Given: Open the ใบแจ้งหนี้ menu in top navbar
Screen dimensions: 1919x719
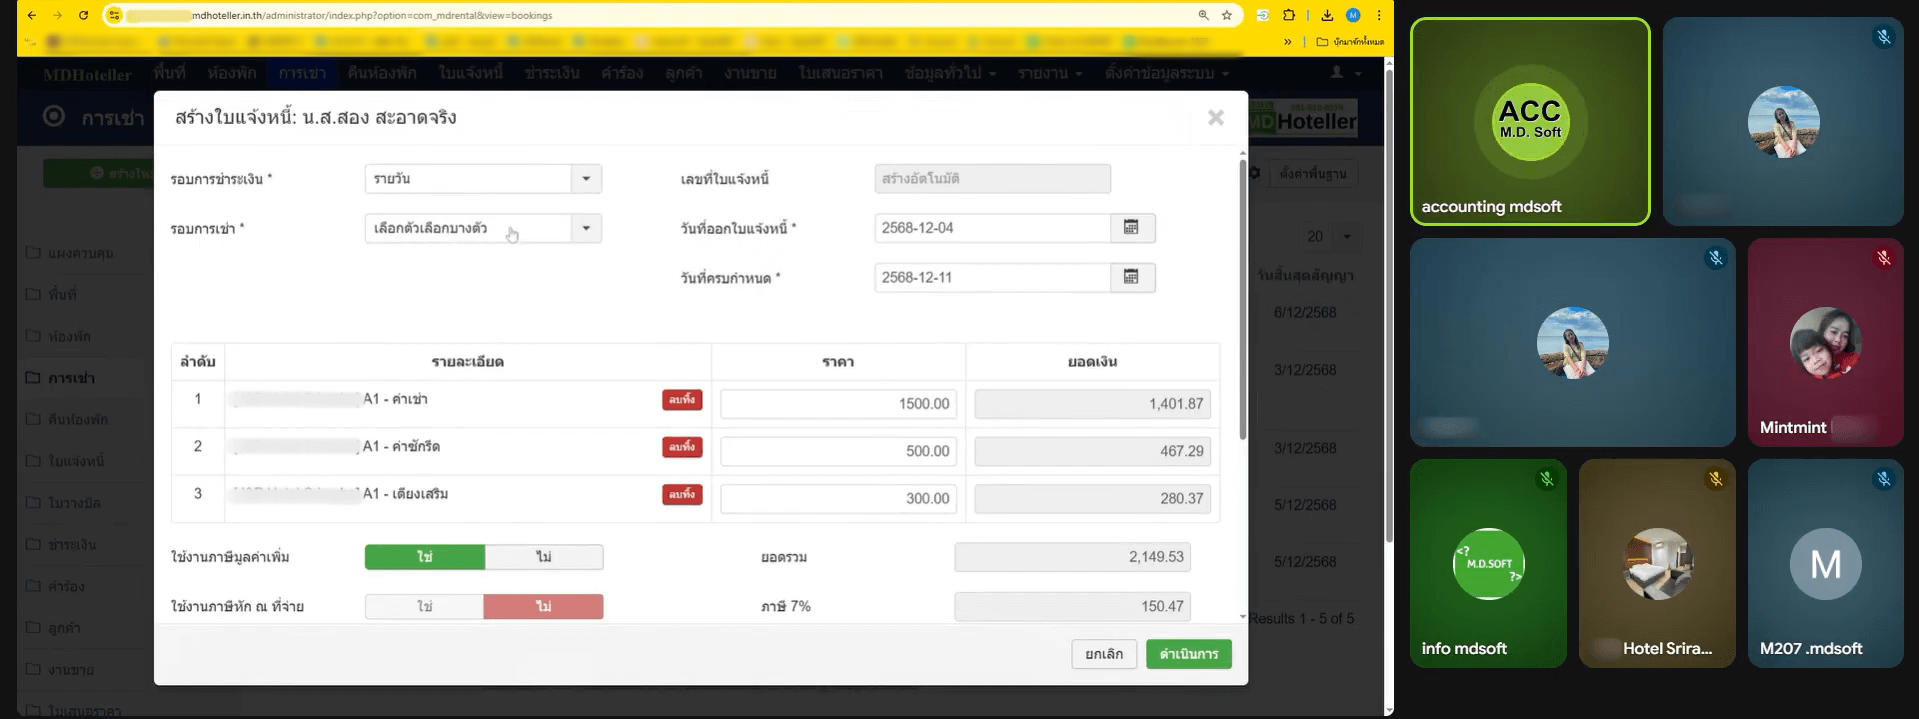Looking at the screenshot, I should pyautogui.click(x=470, y=73).
